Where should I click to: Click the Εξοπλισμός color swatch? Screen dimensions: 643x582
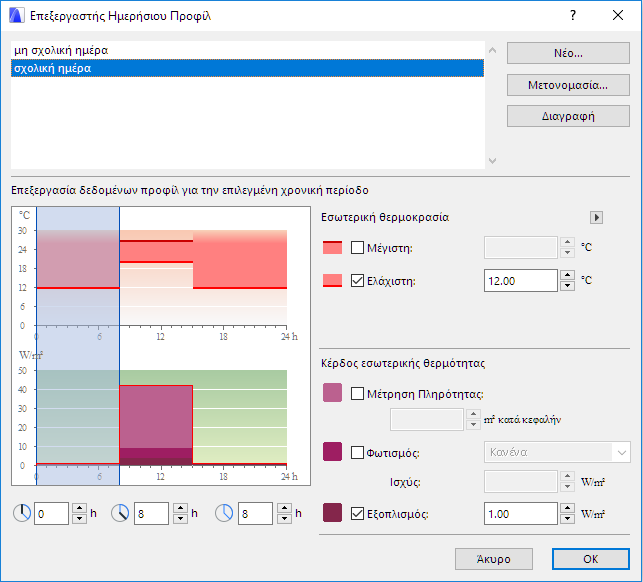(x=333, y=513)
